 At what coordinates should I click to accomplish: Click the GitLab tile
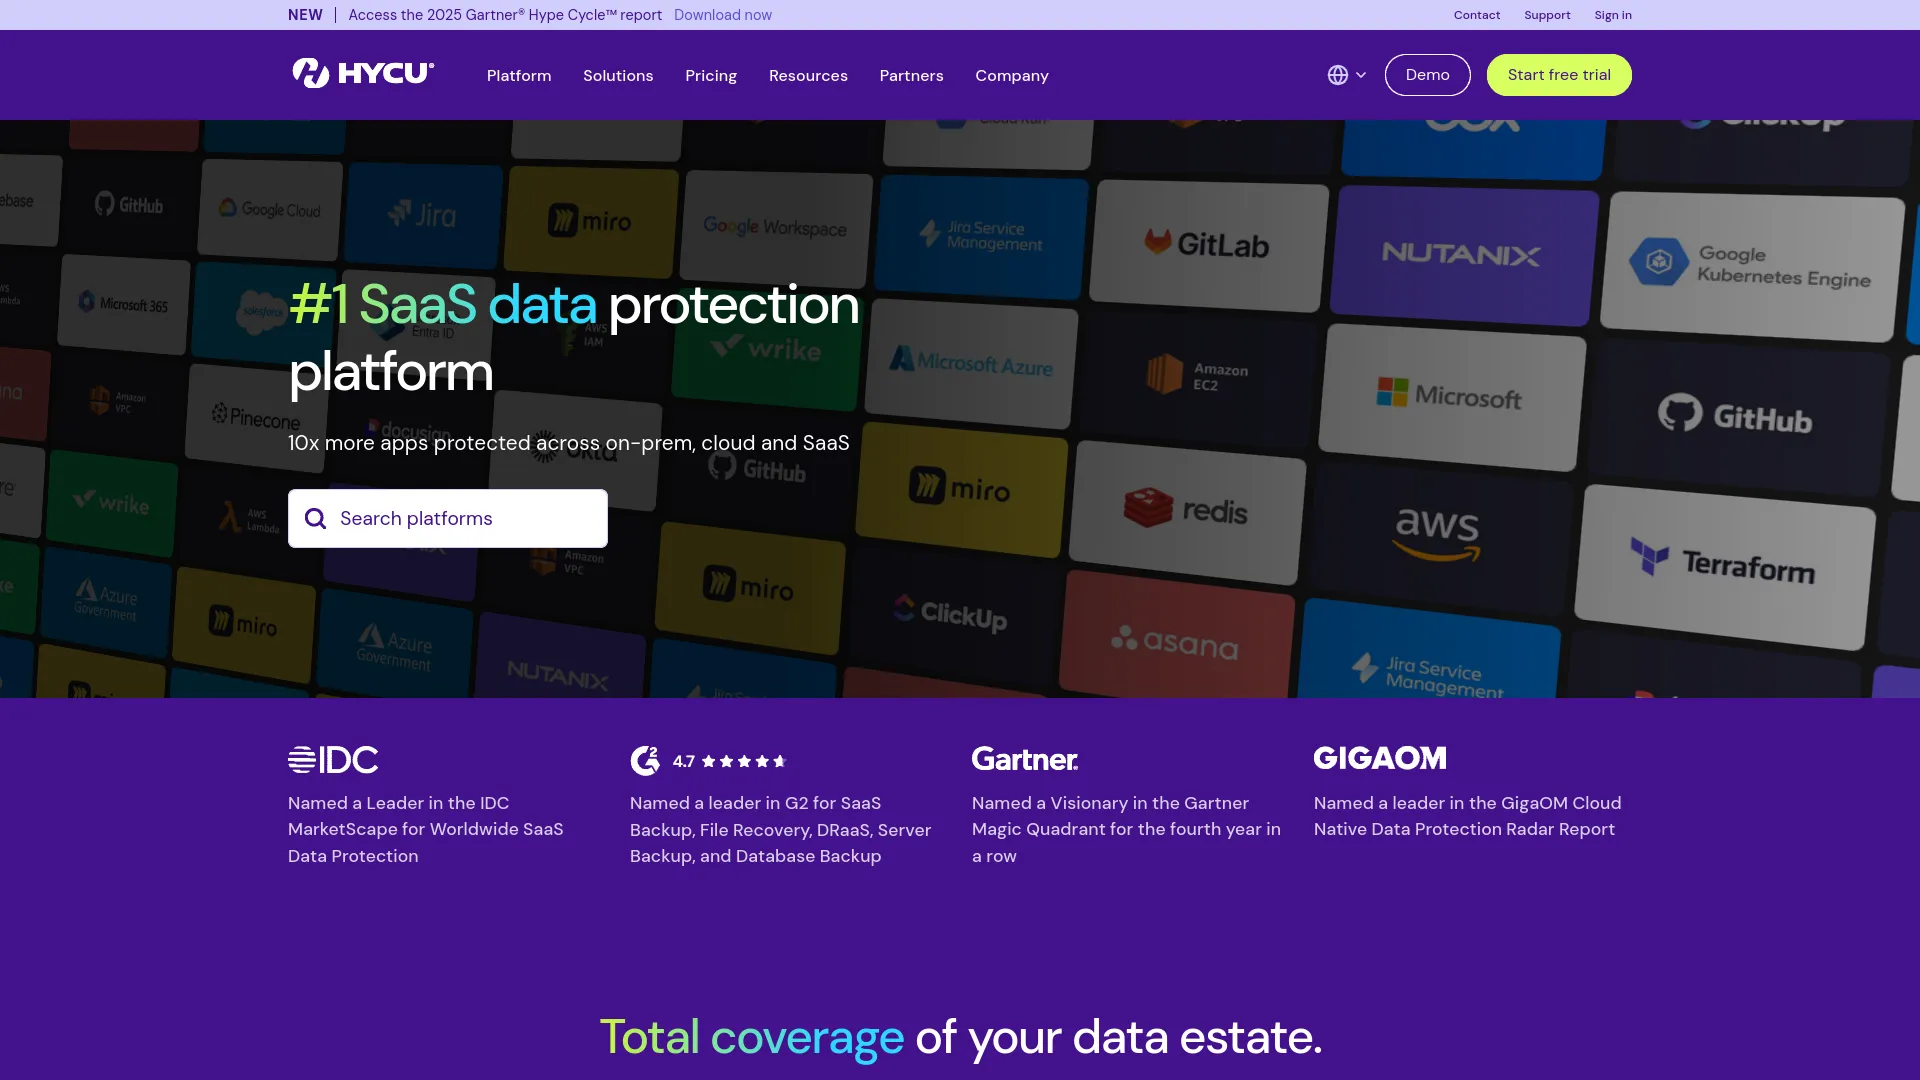pyautogui.click(x=1208, y=244)
